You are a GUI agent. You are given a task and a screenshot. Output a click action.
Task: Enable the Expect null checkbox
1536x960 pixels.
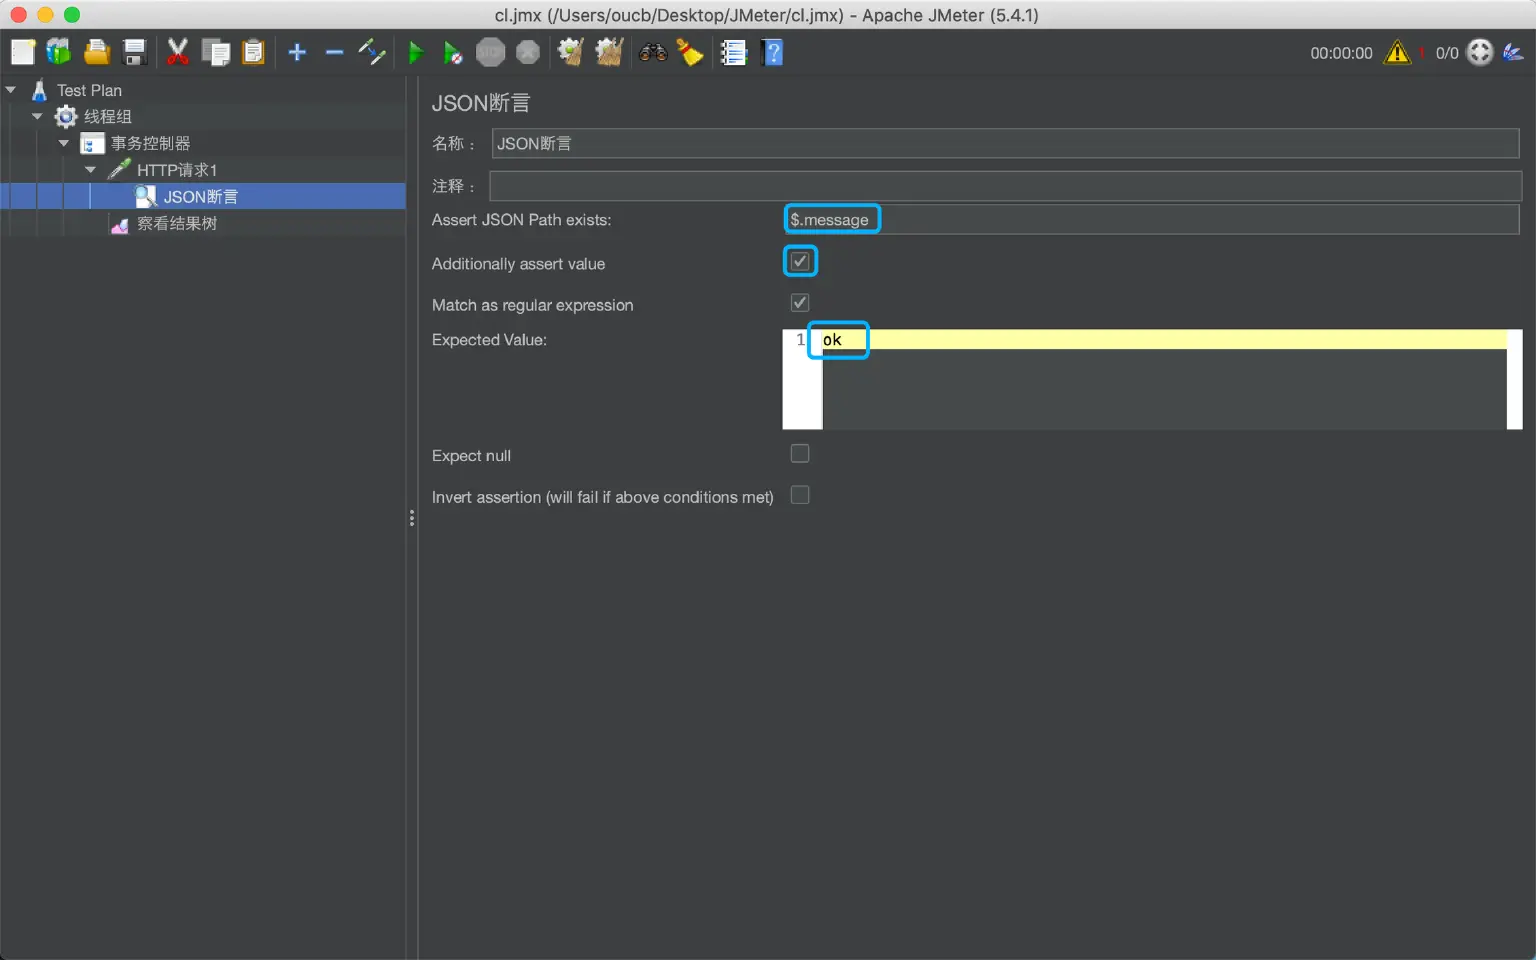tap(800, 454)
